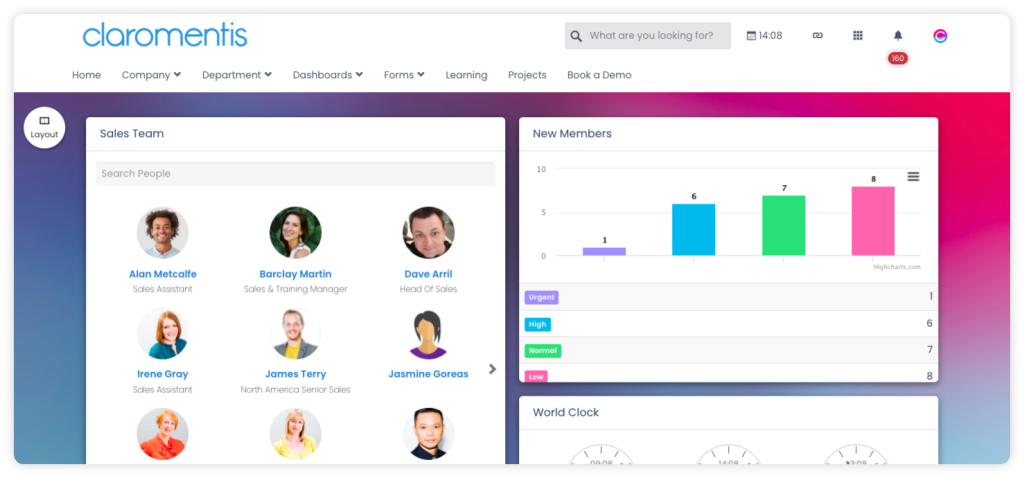Expand the Dashboards dropdown menu
Image resolution: width=1024 pixels, height=478 pixels.
click(x=328, y=75)
